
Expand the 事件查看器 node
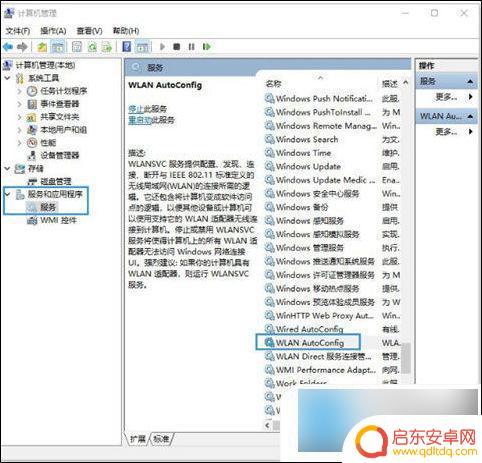[19, 104]
